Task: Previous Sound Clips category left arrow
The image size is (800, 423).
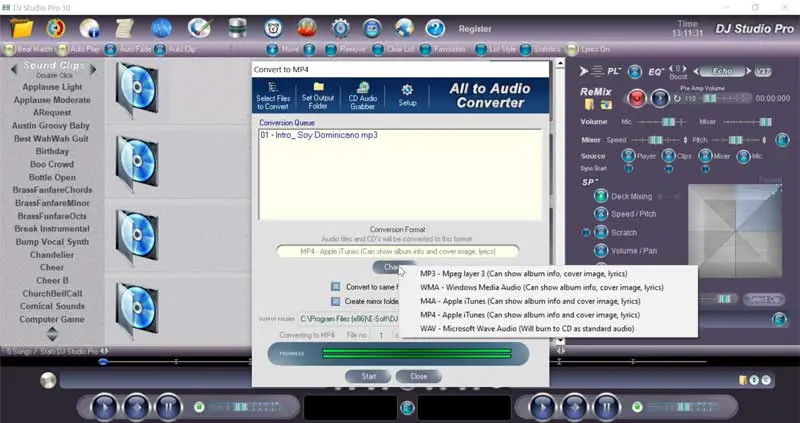Action: pyautogui.click(x=14, y=68)
